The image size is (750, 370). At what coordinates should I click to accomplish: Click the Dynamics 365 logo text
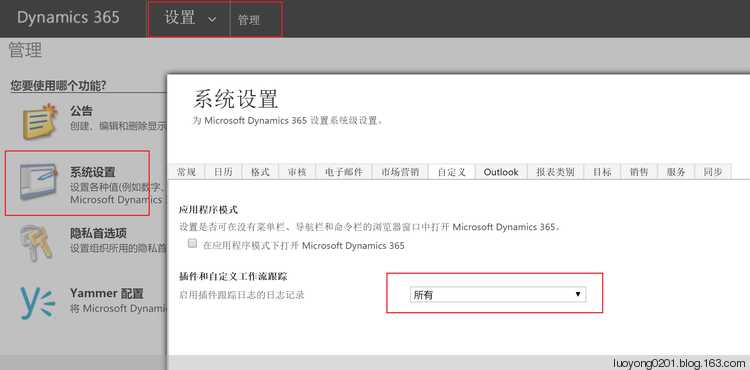(68, 18)
